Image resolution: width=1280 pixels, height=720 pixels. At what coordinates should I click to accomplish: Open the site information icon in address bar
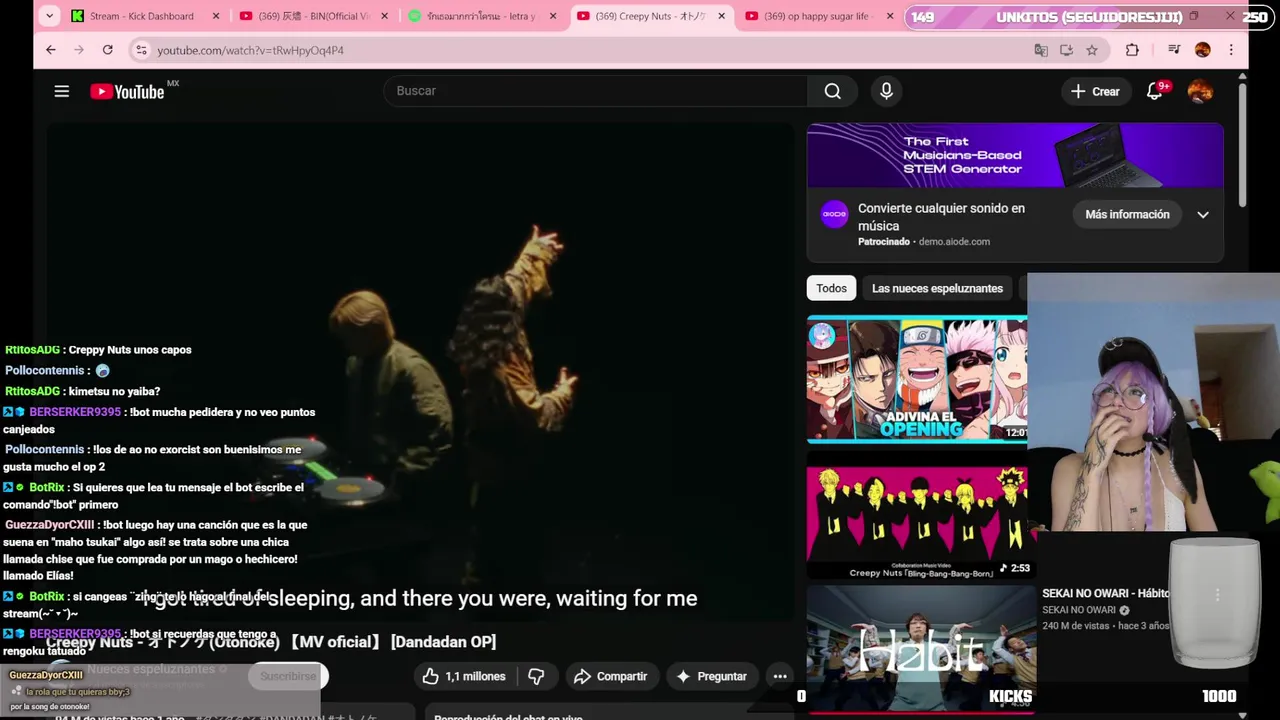coord(141,50)
